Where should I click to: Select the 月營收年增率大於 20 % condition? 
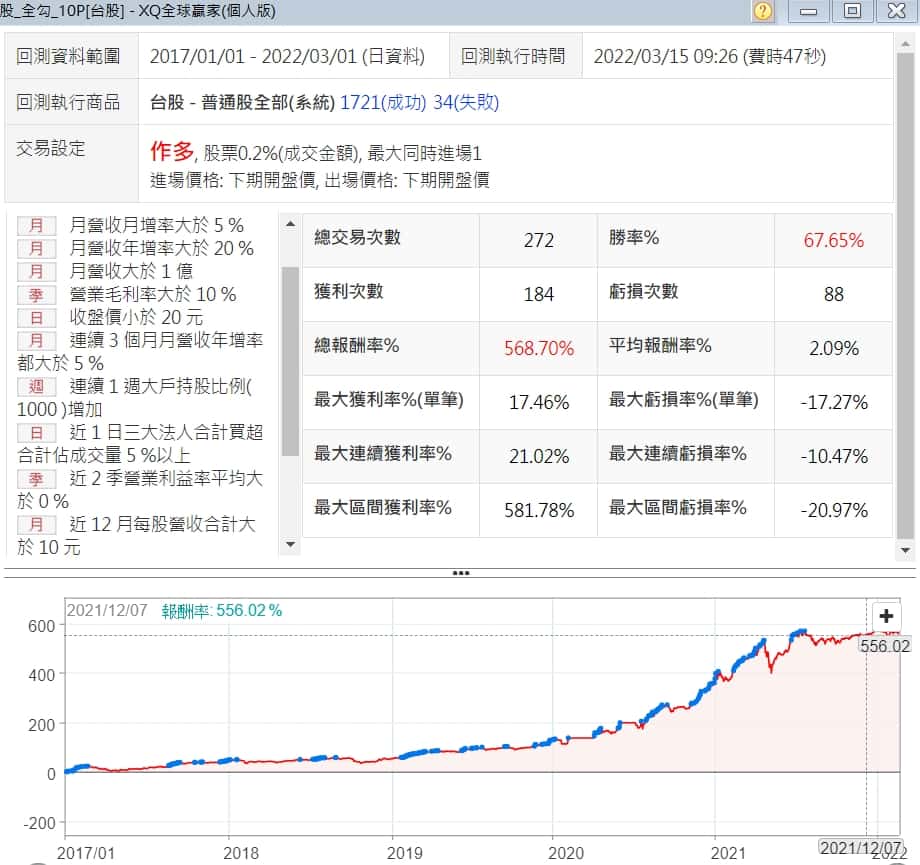[161, 248]
